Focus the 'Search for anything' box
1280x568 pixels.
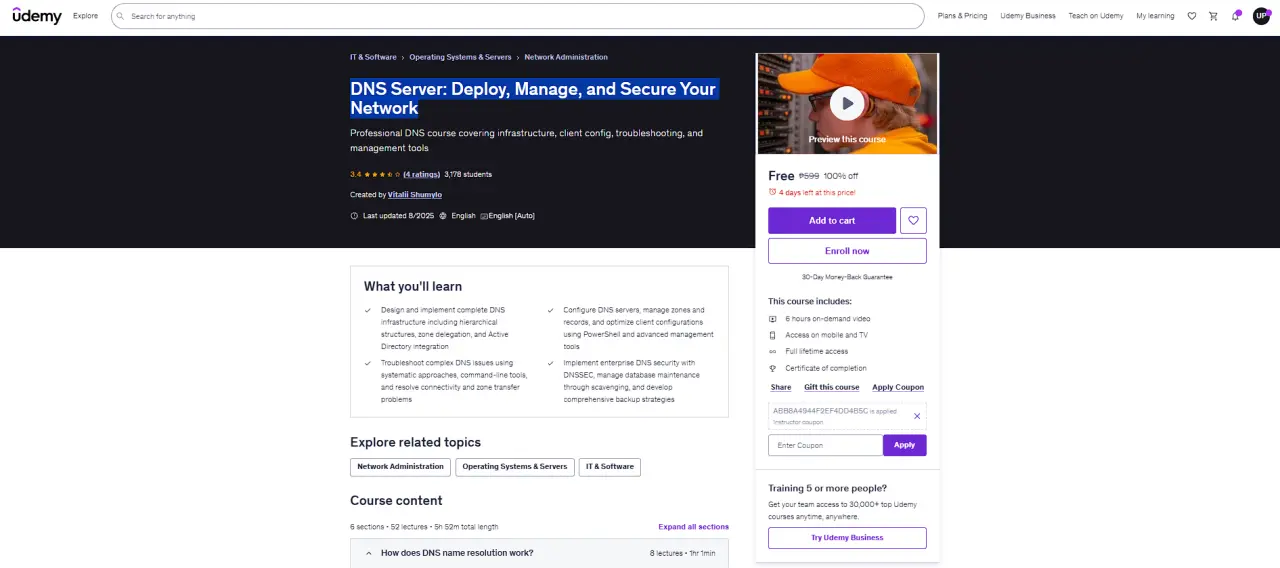(517, 16)
